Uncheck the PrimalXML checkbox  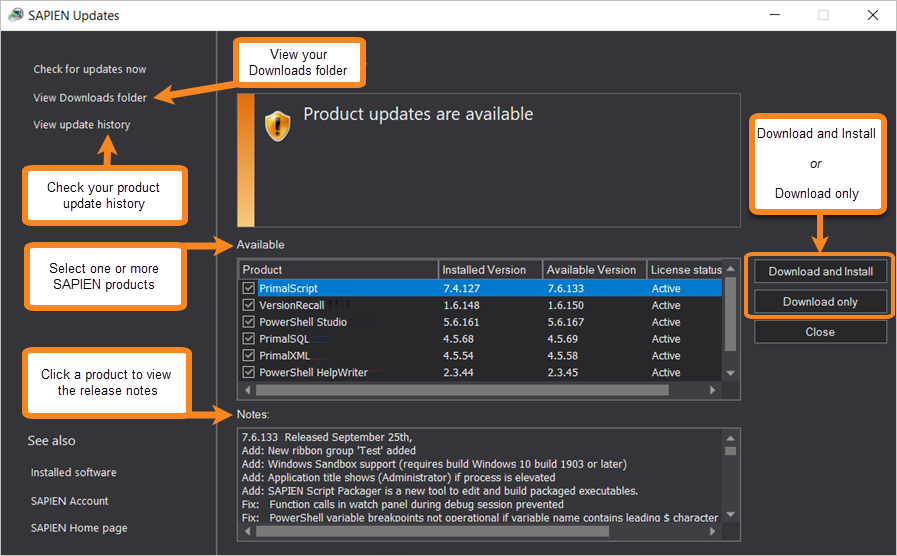click(248, 355)
